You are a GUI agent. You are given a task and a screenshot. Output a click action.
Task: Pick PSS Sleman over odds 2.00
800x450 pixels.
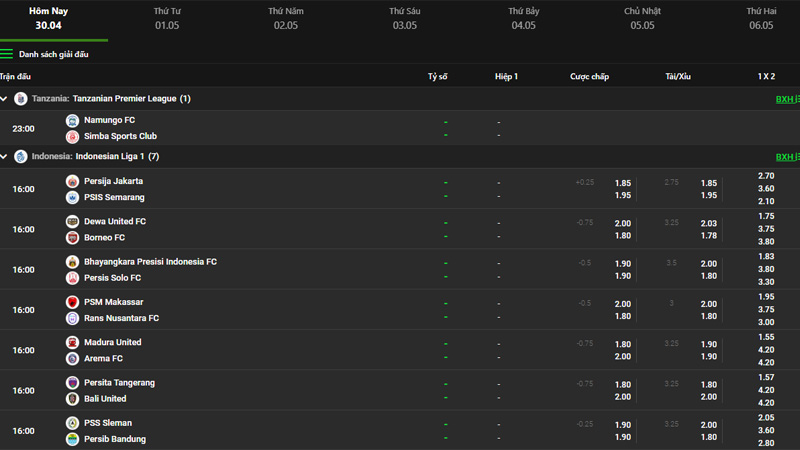tap(709, 425)
